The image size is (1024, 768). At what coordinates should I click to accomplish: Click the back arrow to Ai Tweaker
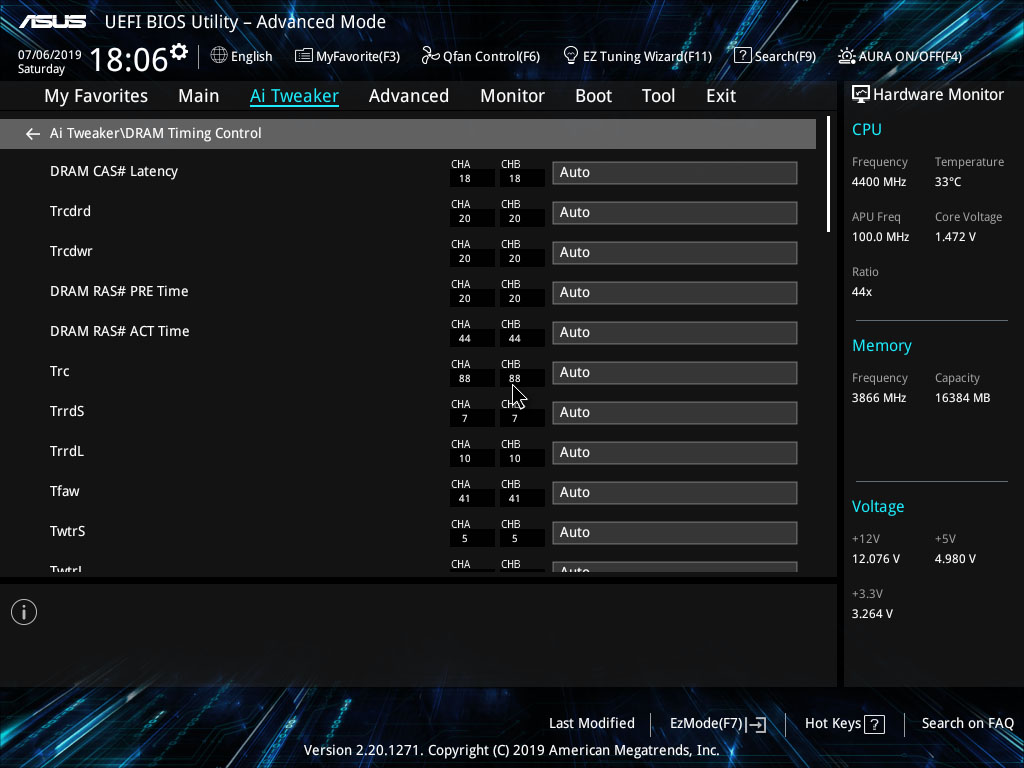point(33,134)
